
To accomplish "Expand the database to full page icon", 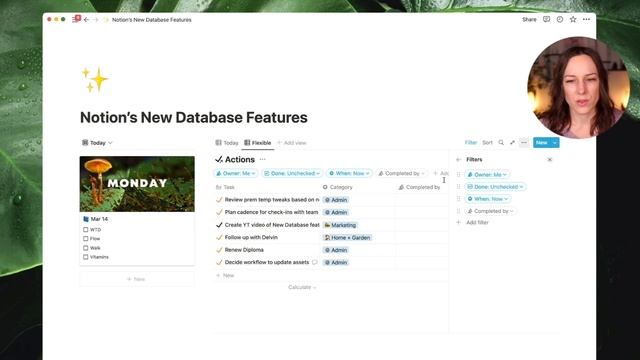I will pos(512,142).
